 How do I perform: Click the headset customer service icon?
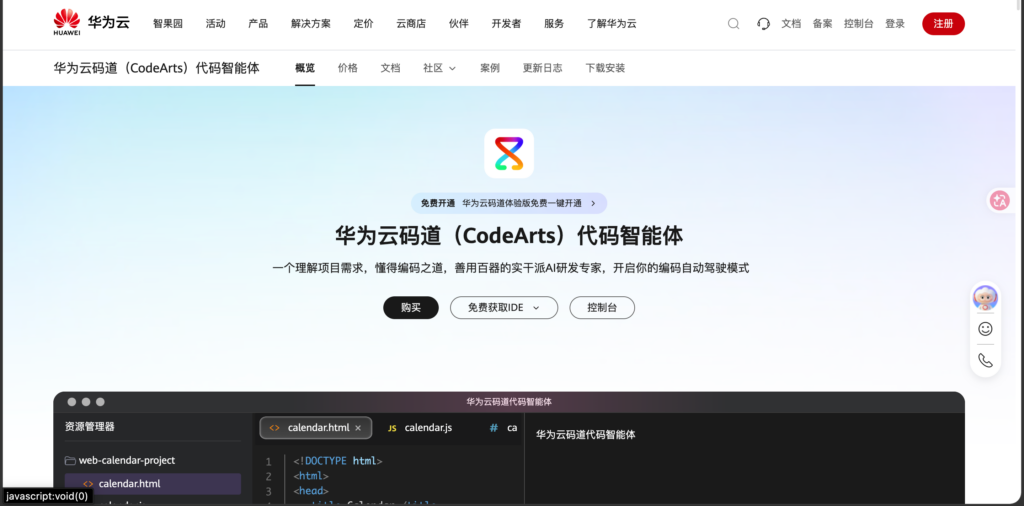point(763,24)
